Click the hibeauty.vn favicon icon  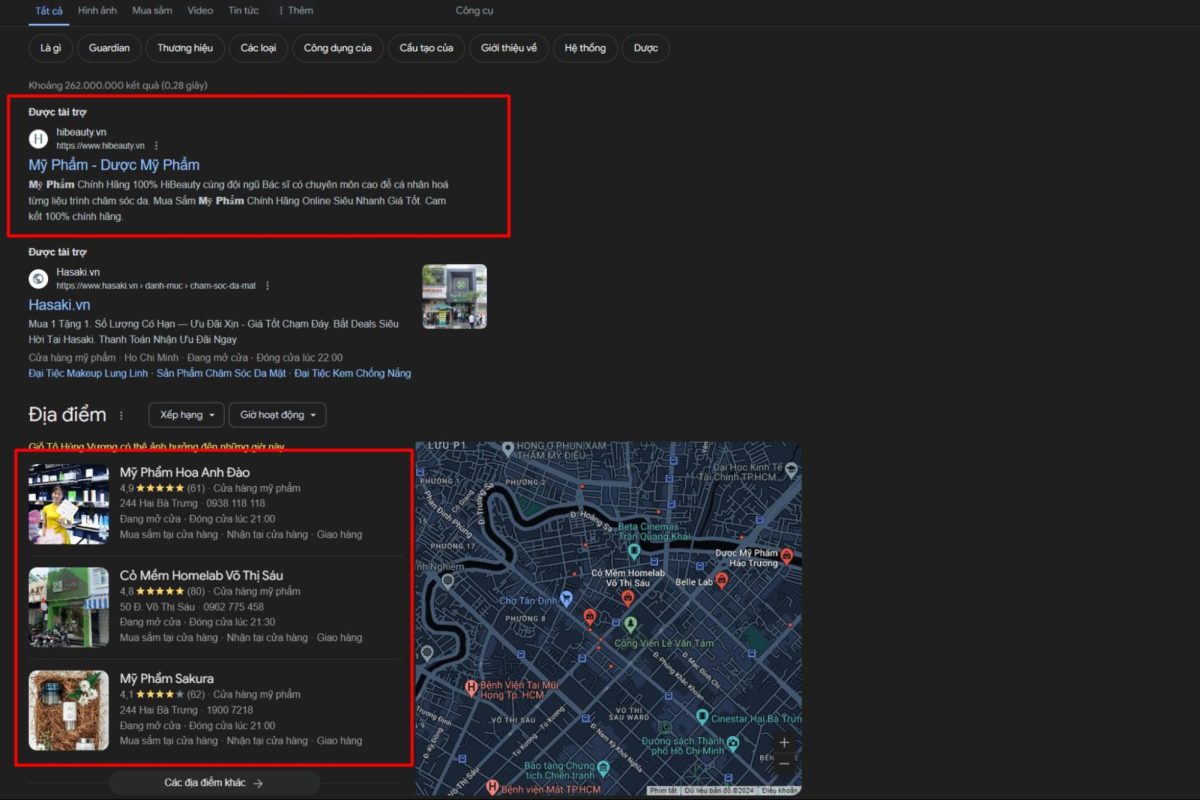point(38,139)
